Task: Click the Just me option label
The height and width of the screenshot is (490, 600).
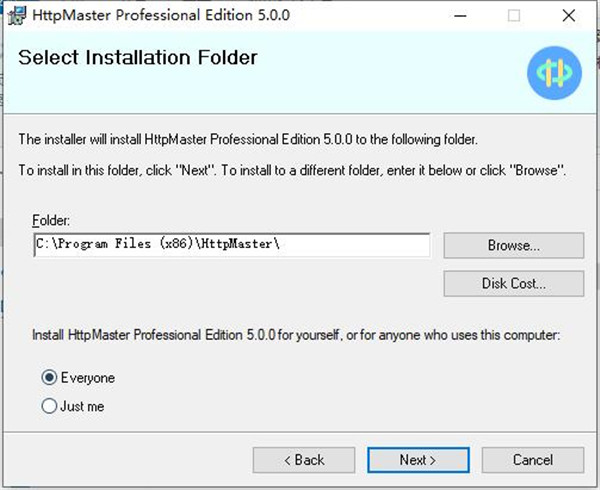Action: [82, 406]
